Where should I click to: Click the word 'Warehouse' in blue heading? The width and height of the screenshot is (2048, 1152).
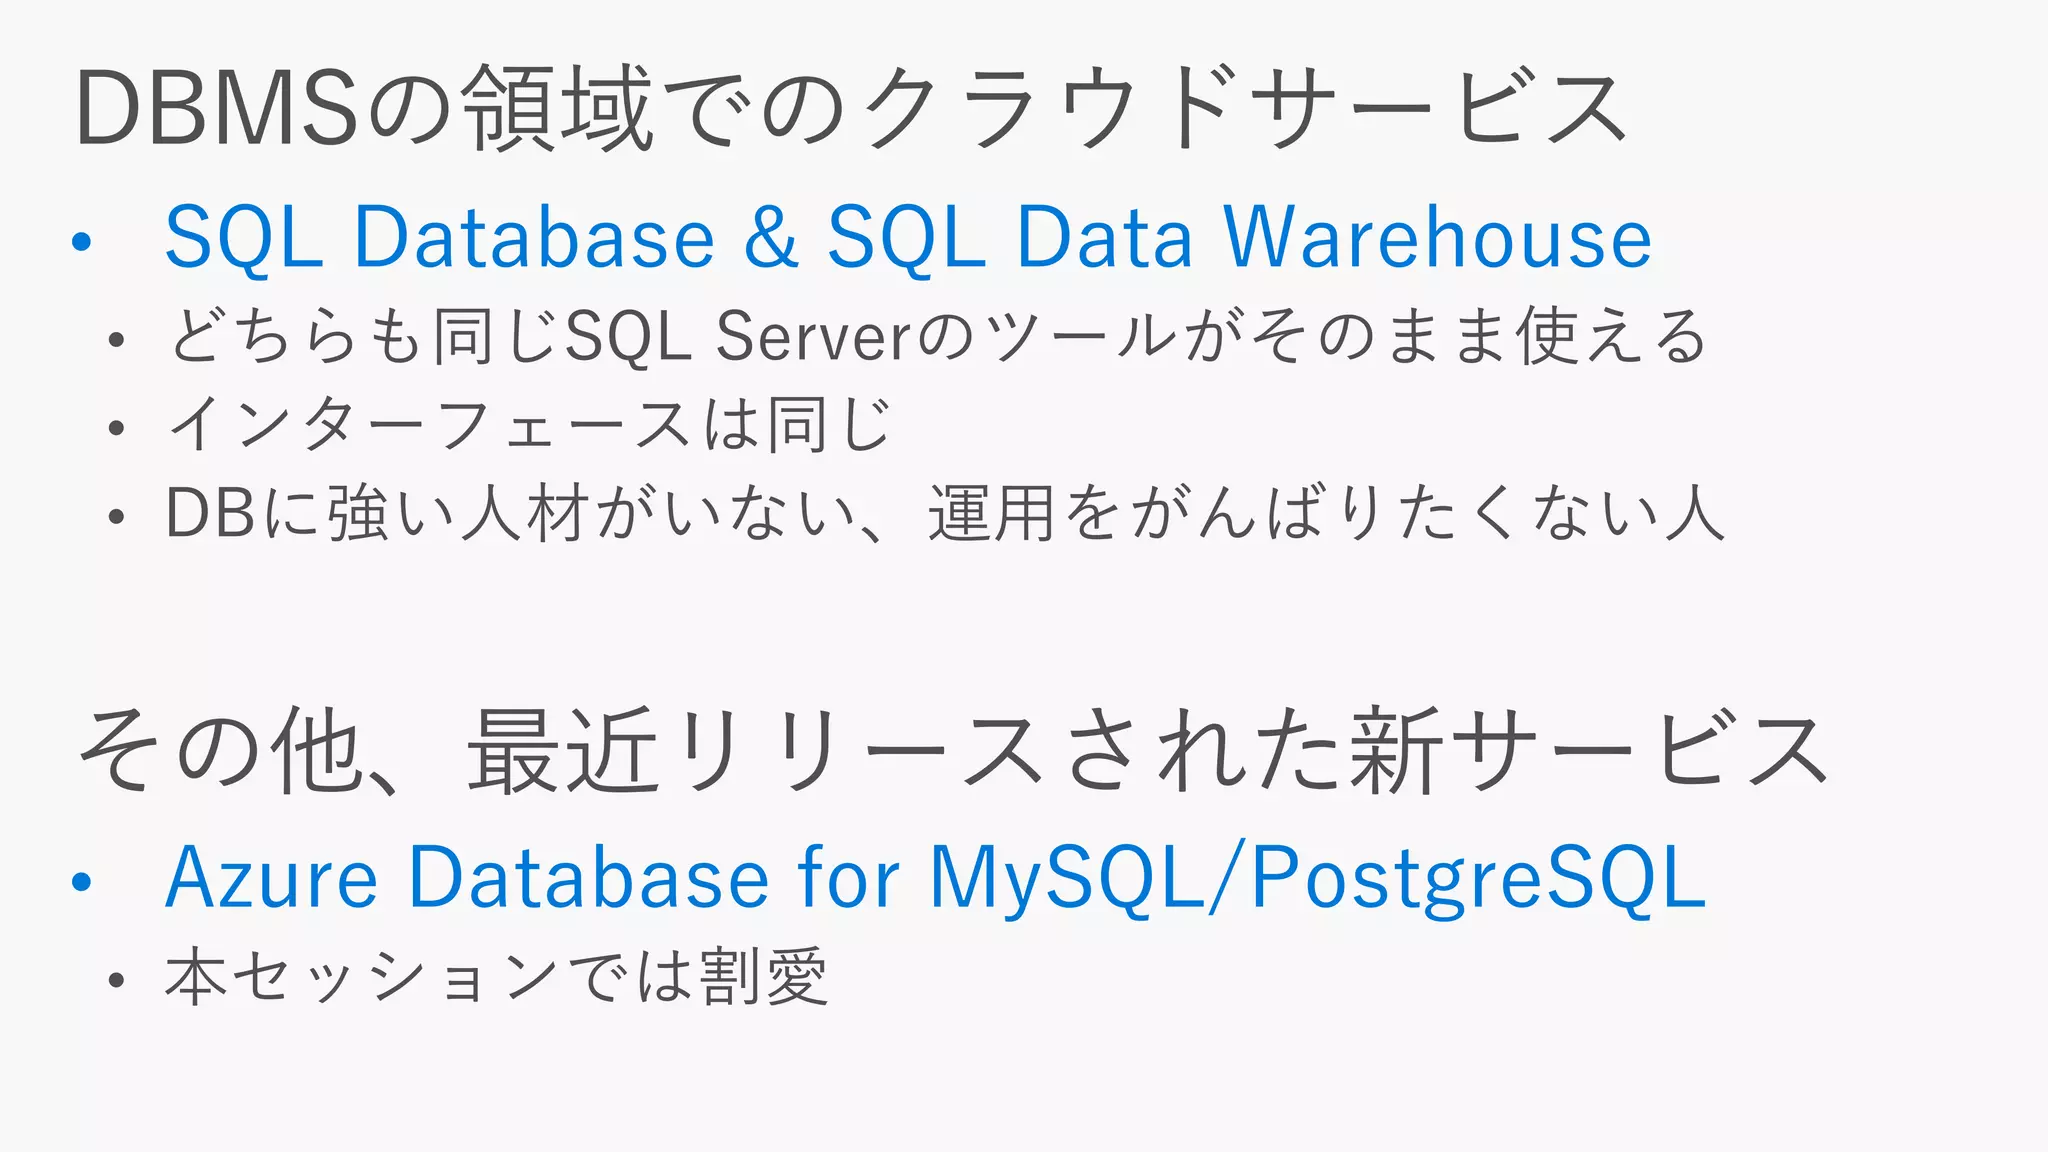pyautogui.click(x=1438, y=237)
